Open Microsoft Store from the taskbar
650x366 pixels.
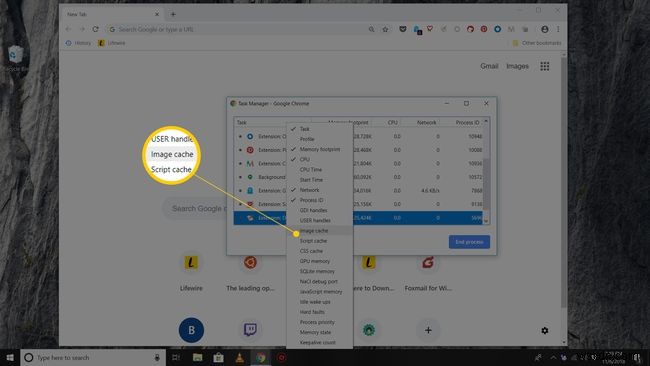coord(218,357)
